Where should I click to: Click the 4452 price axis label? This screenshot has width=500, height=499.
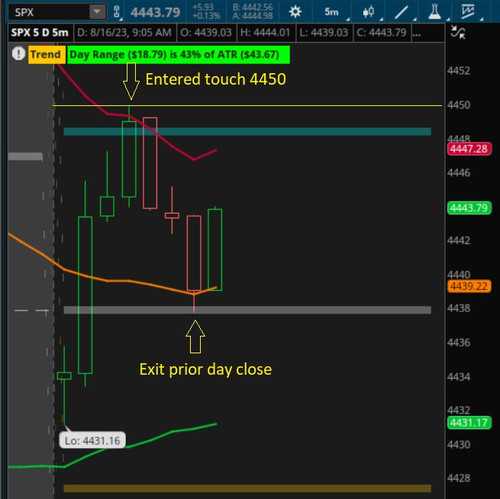click(459, 71)
